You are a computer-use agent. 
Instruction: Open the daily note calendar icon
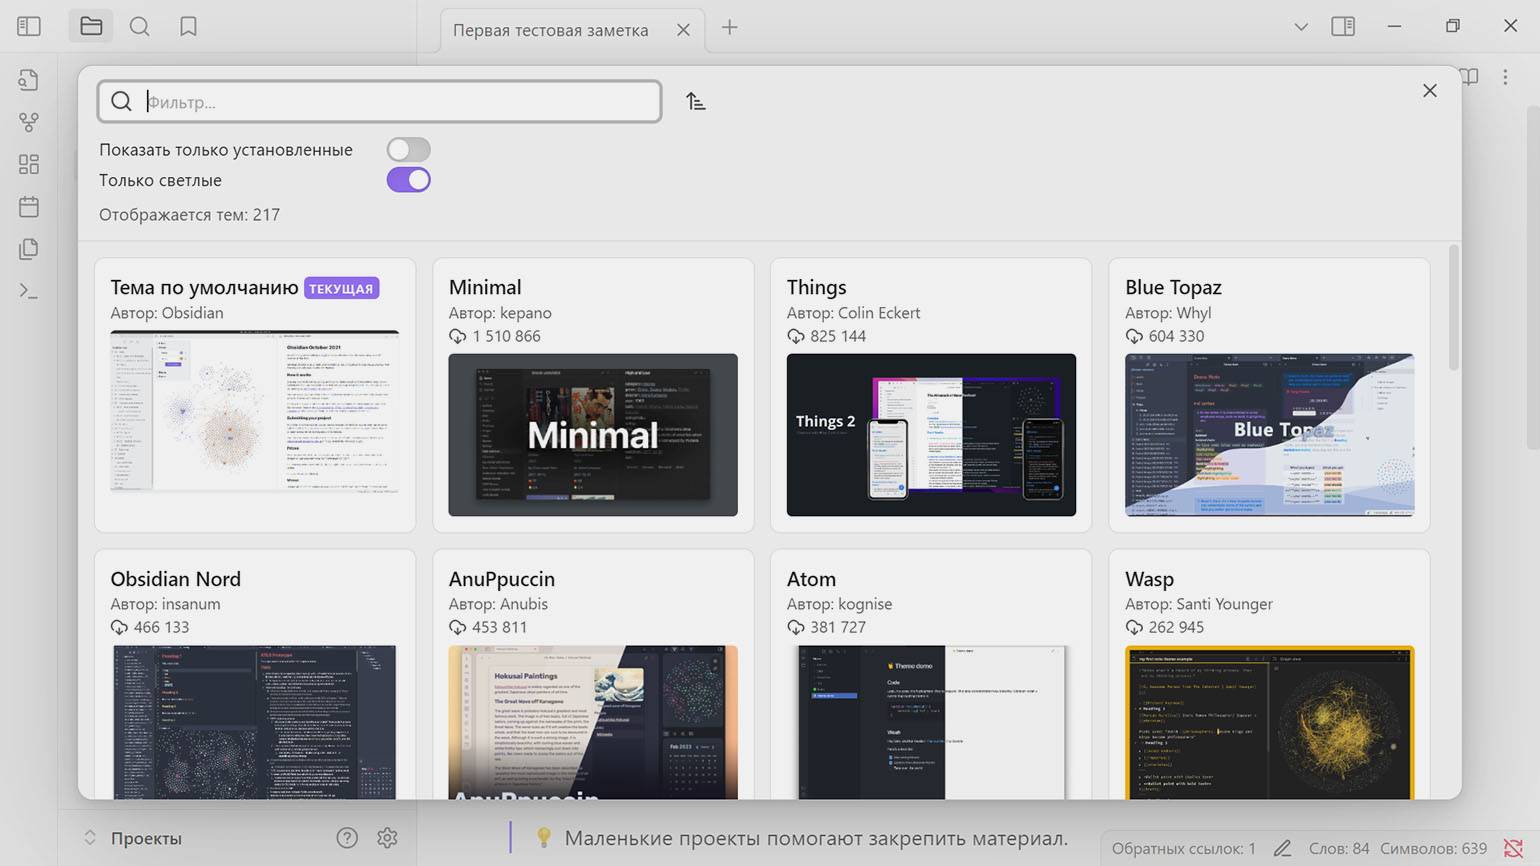29,207
